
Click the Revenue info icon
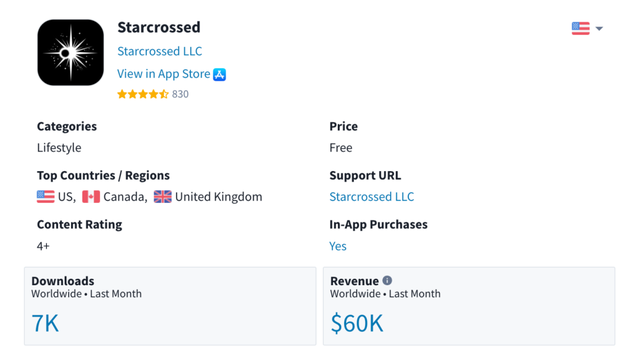click(387, 281)
